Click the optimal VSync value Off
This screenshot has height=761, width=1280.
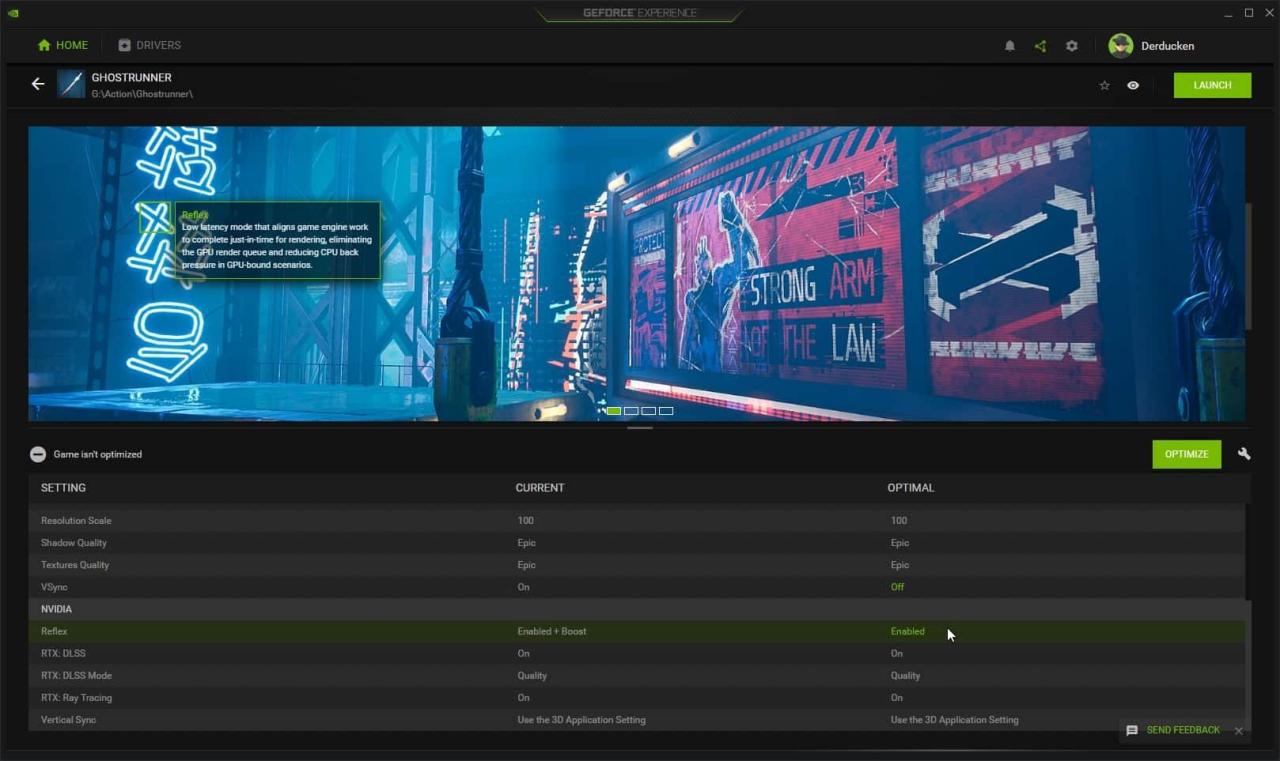[897, 587]
